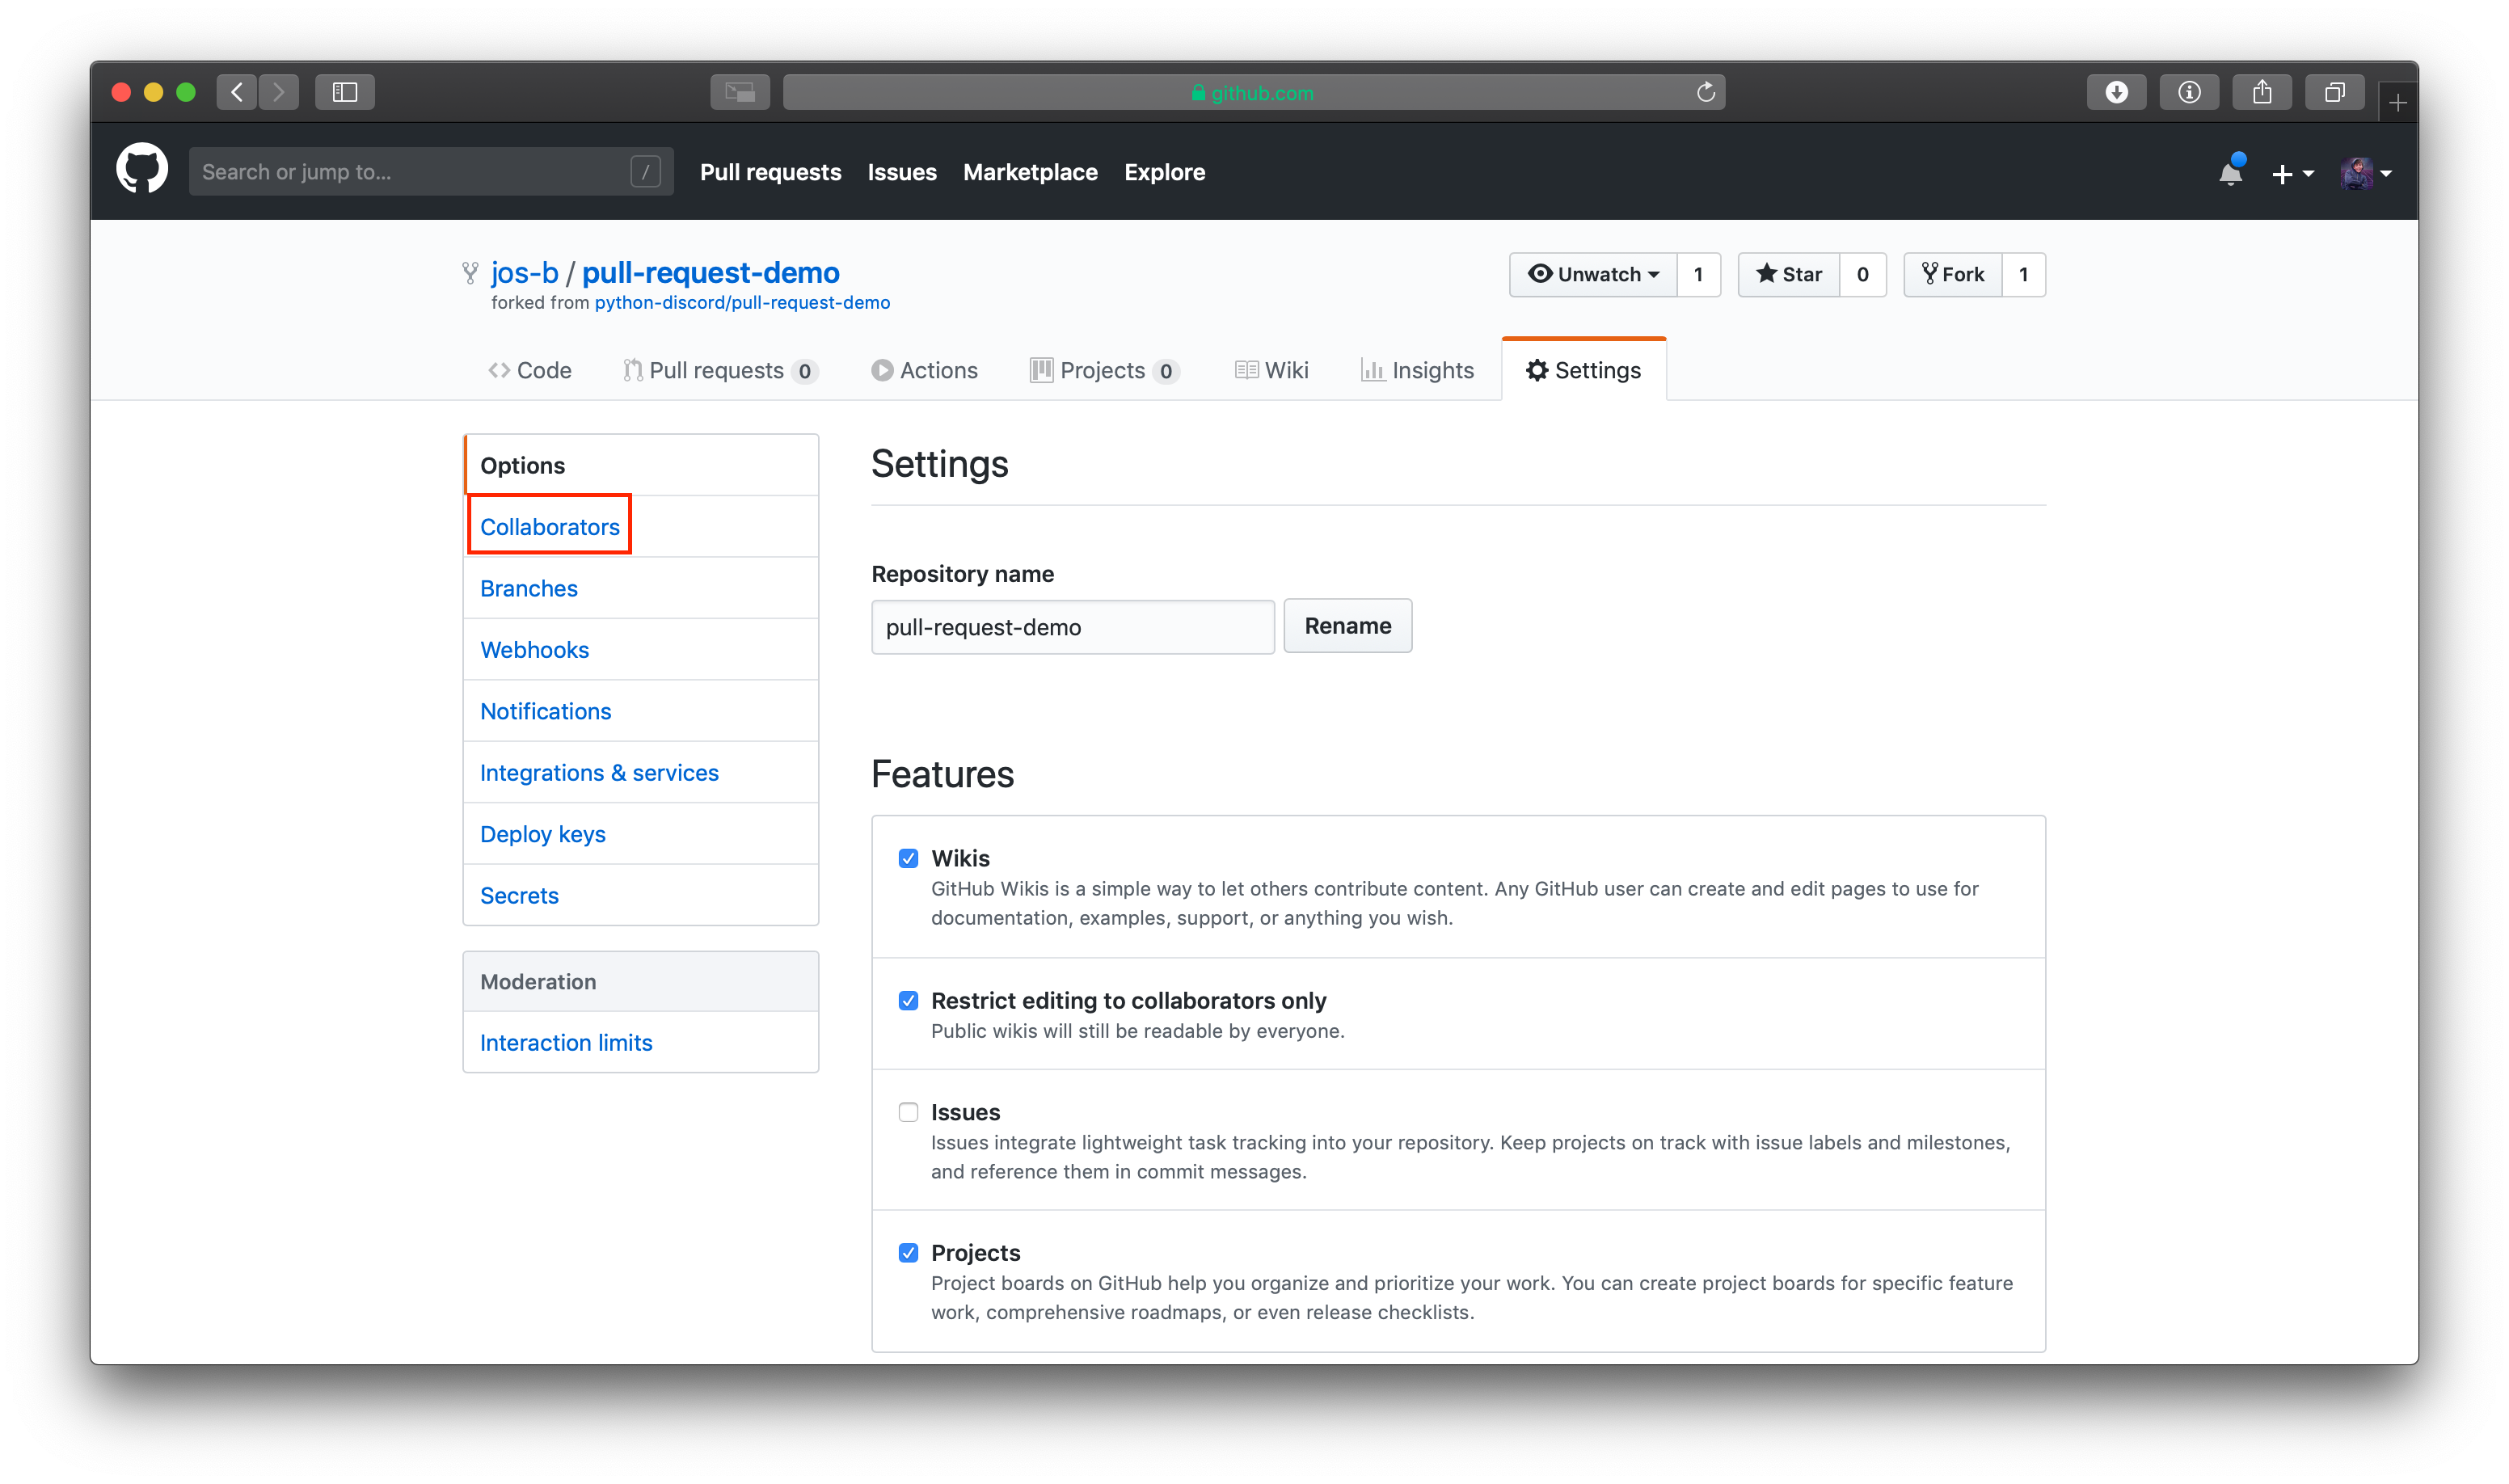2509x1484 pixels.
Task: Open Collaborators in the settings sidebar
Action: tap(549, 527)
